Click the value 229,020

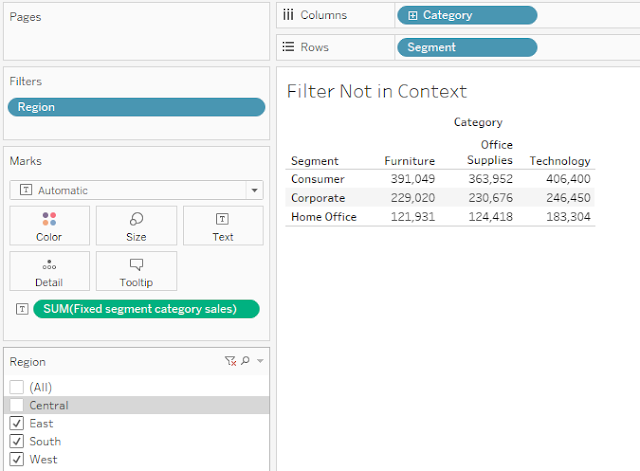click(x=413, y=198)
